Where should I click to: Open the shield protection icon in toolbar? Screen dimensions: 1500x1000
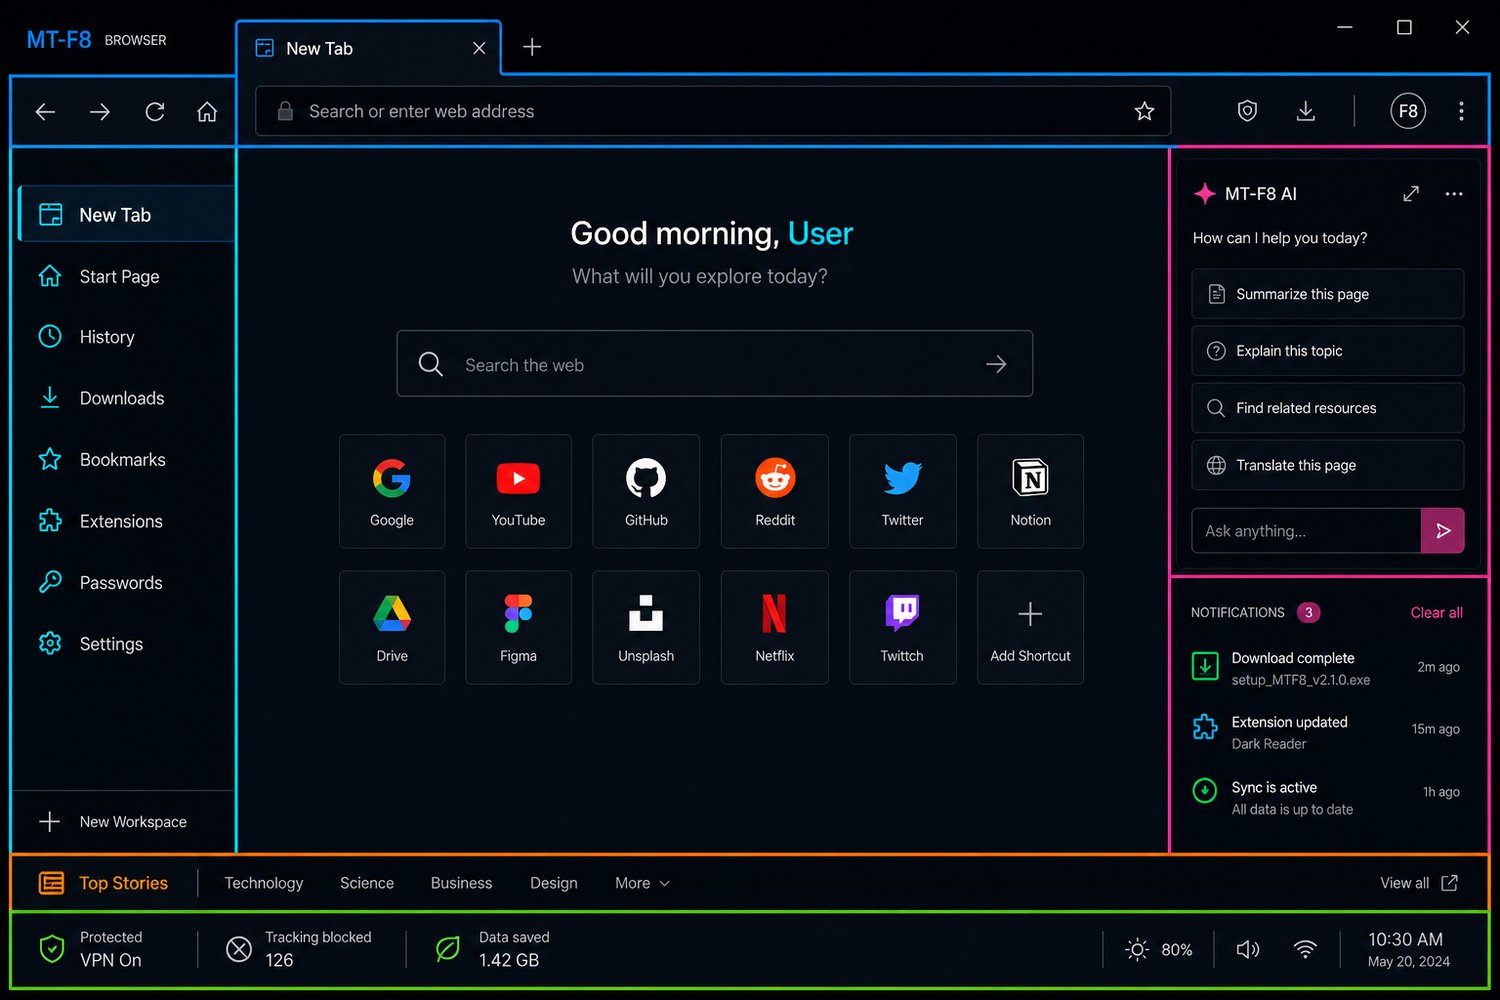1247,111
